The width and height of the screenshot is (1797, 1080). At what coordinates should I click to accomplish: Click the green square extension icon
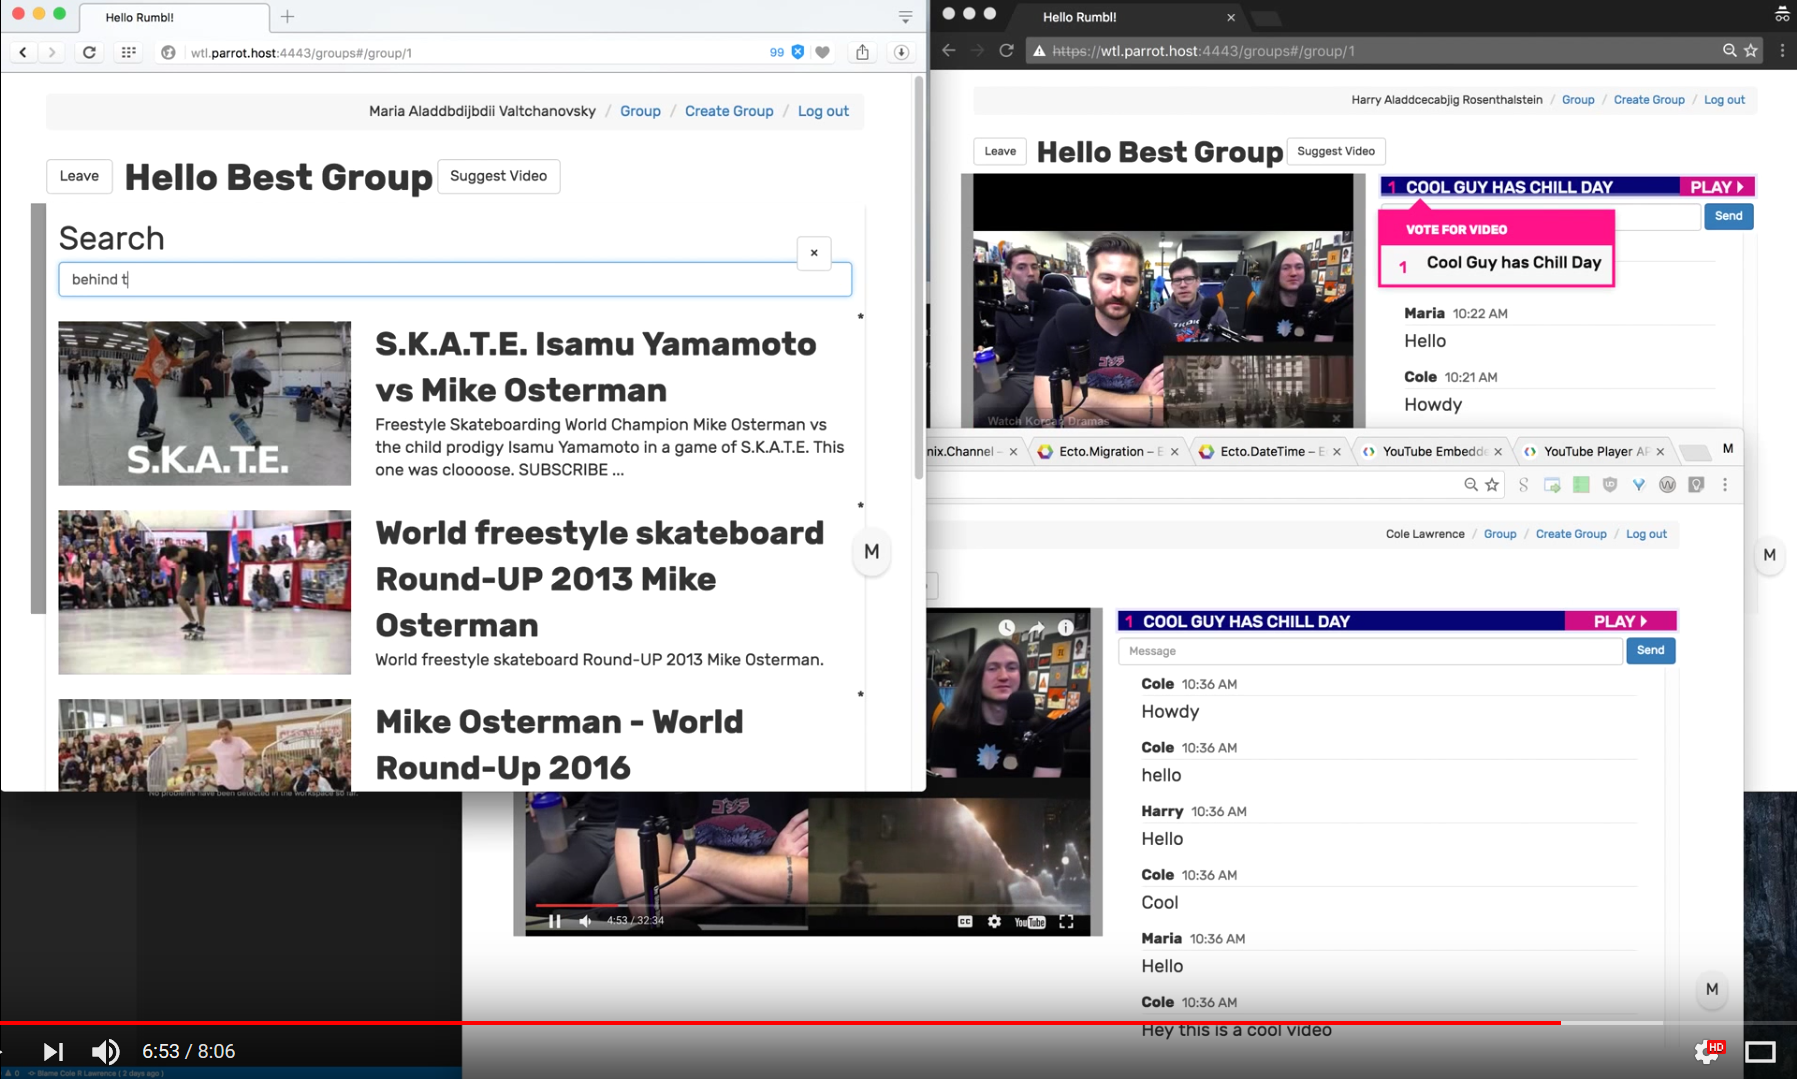(1581, 484)
